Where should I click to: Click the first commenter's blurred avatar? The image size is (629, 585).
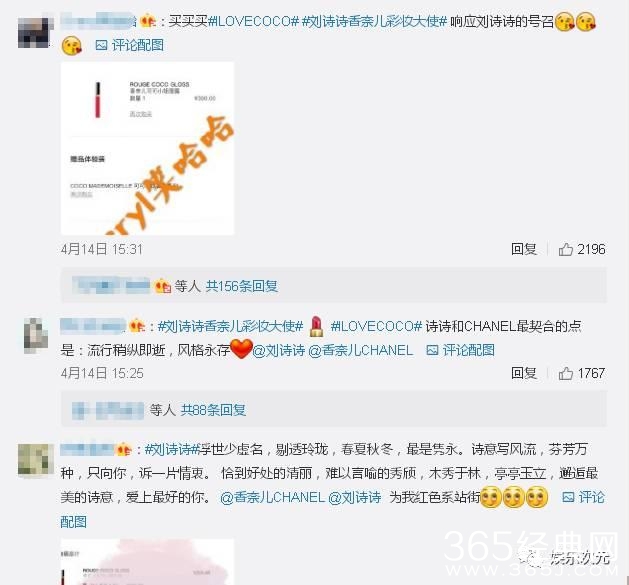pyautogui.click(x=35, y=31)
